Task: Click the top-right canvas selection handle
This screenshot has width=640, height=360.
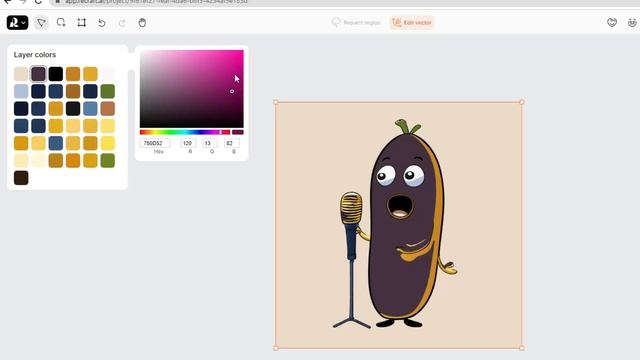Action: tap(522, 102)
